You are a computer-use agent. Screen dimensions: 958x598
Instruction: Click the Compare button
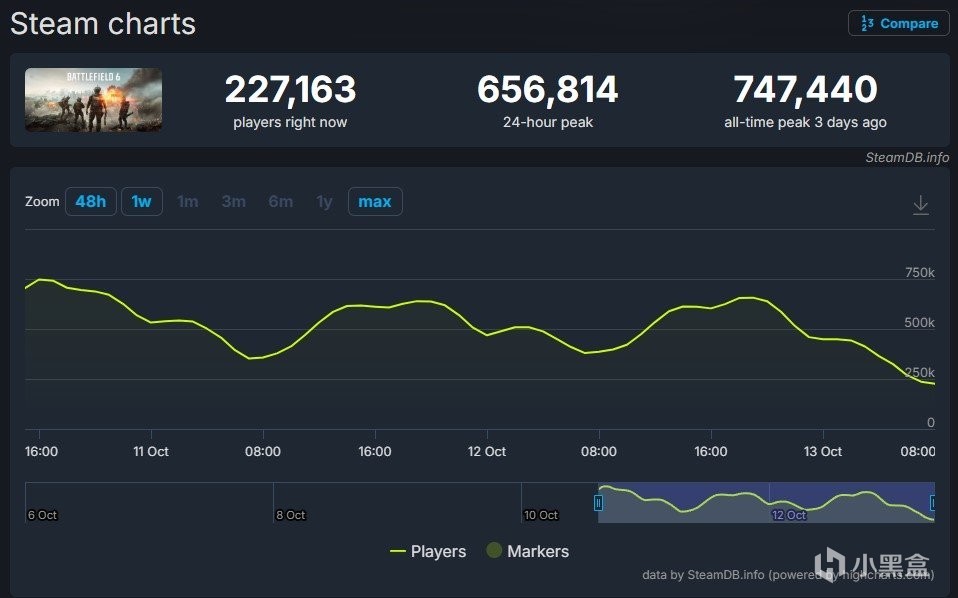click(x=899, y=23)
